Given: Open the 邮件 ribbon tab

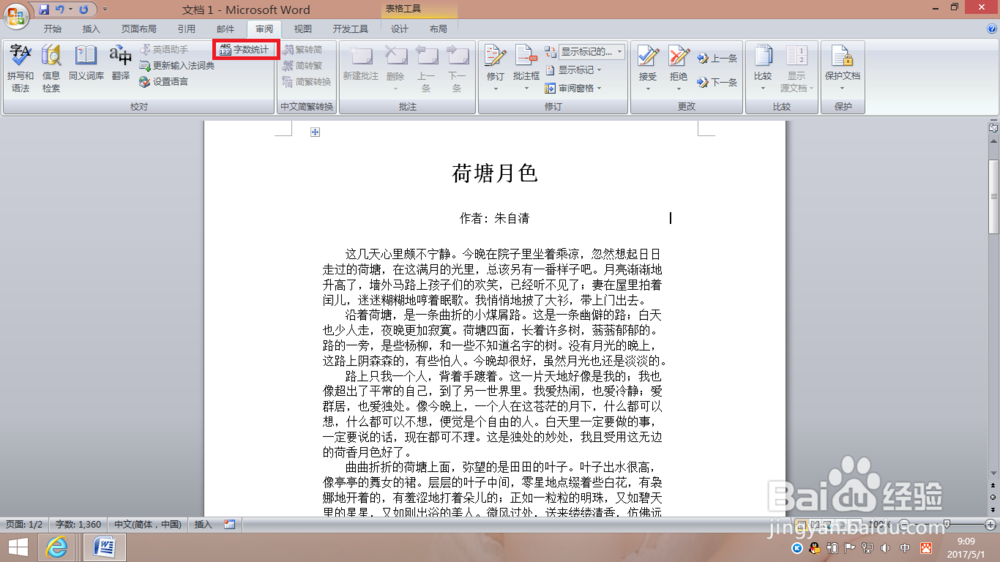Looking at the screenshot, I should click(225, 29).
